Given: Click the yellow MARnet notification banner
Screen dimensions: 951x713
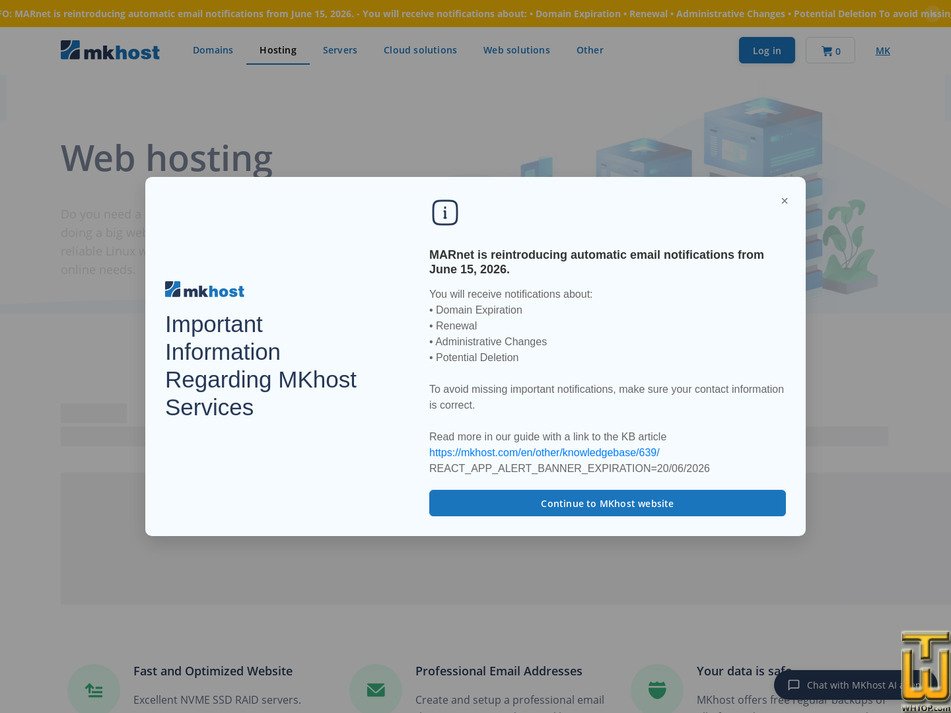Looking at the screenshot, I should pos(476,13).
